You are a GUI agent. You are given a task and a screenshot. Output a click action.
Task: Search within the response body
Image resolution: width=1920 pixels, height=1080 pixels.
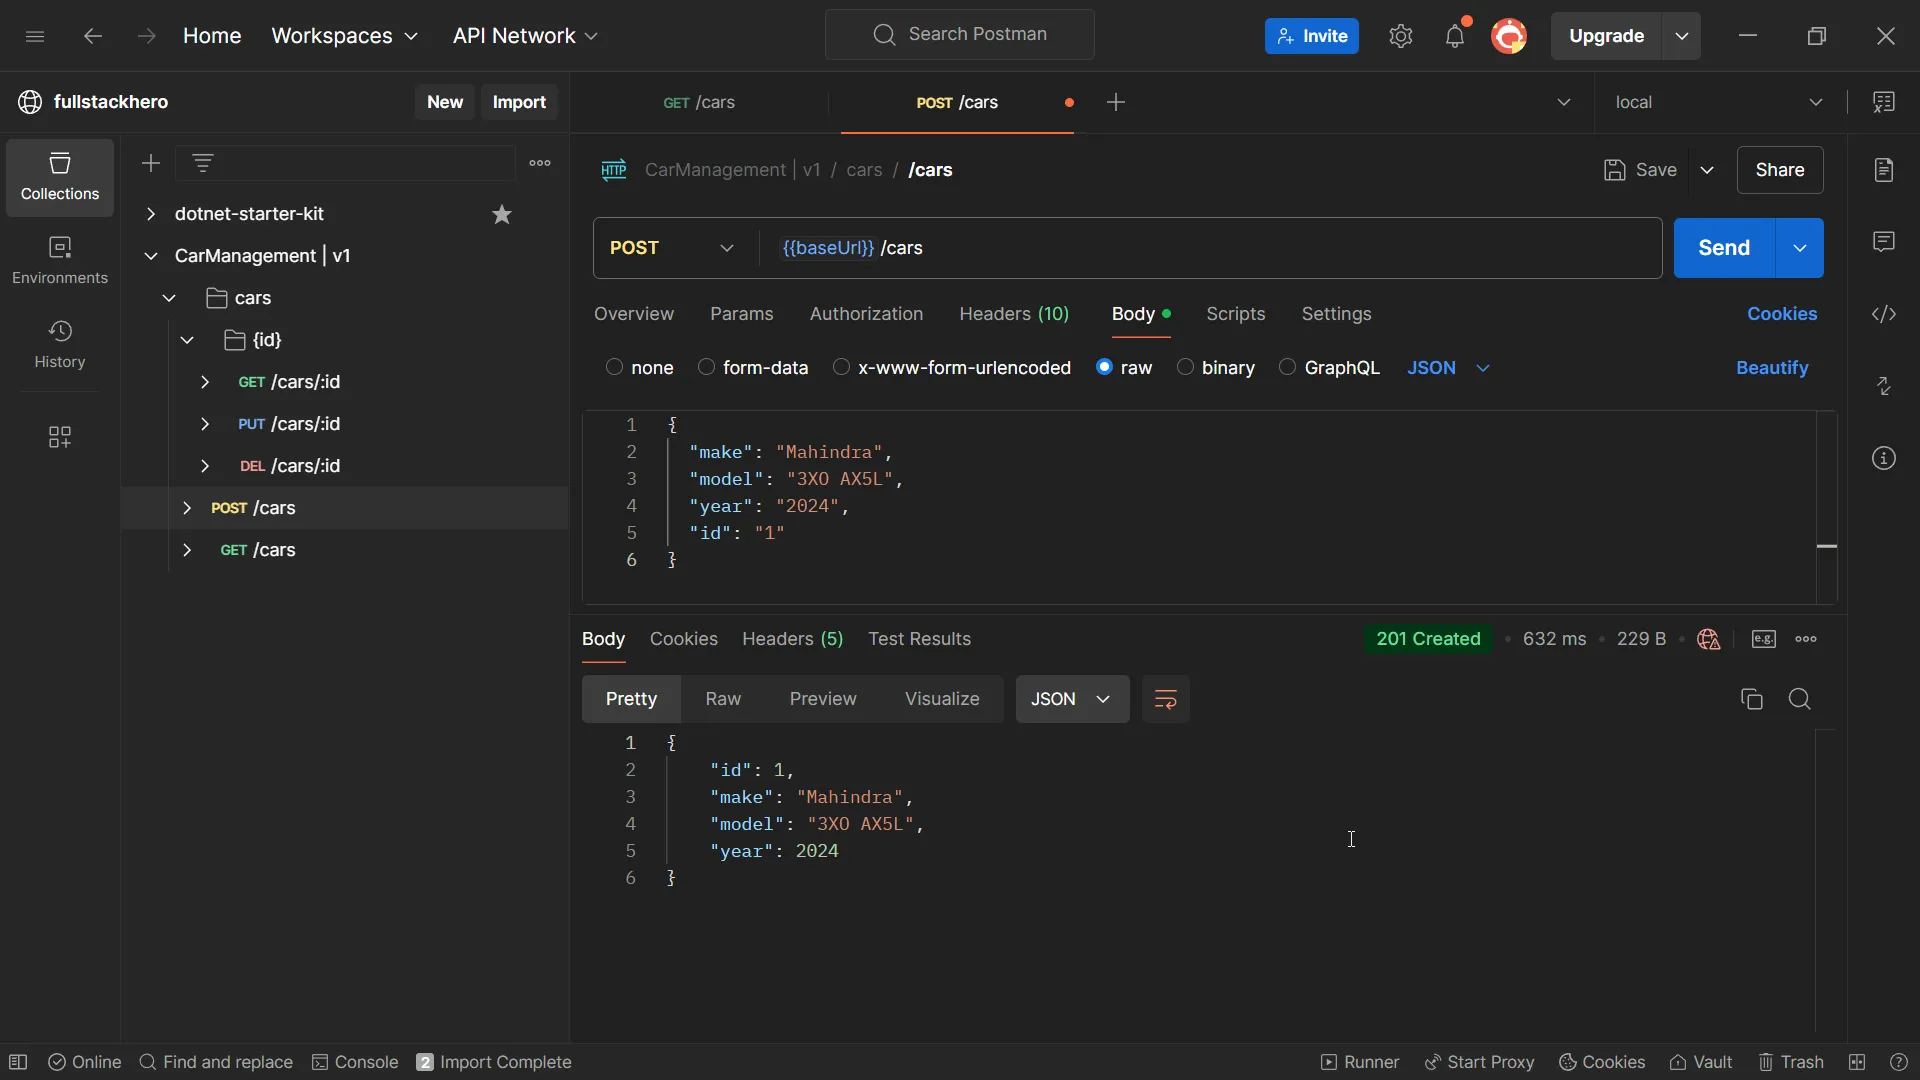coord(1799,699)
